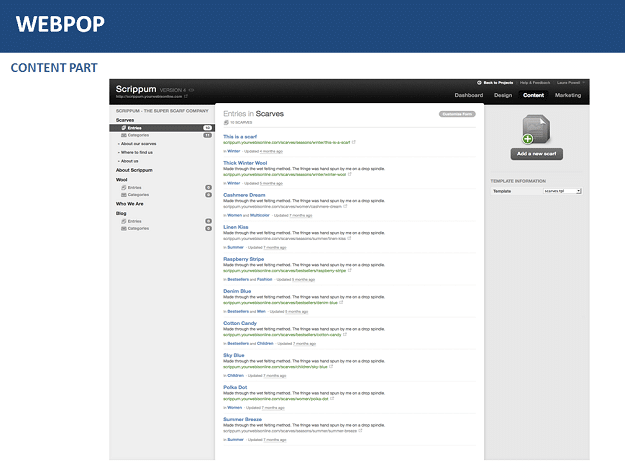
Task: Open the Cashmere Dream entry
Action: (x=244, y=195)
